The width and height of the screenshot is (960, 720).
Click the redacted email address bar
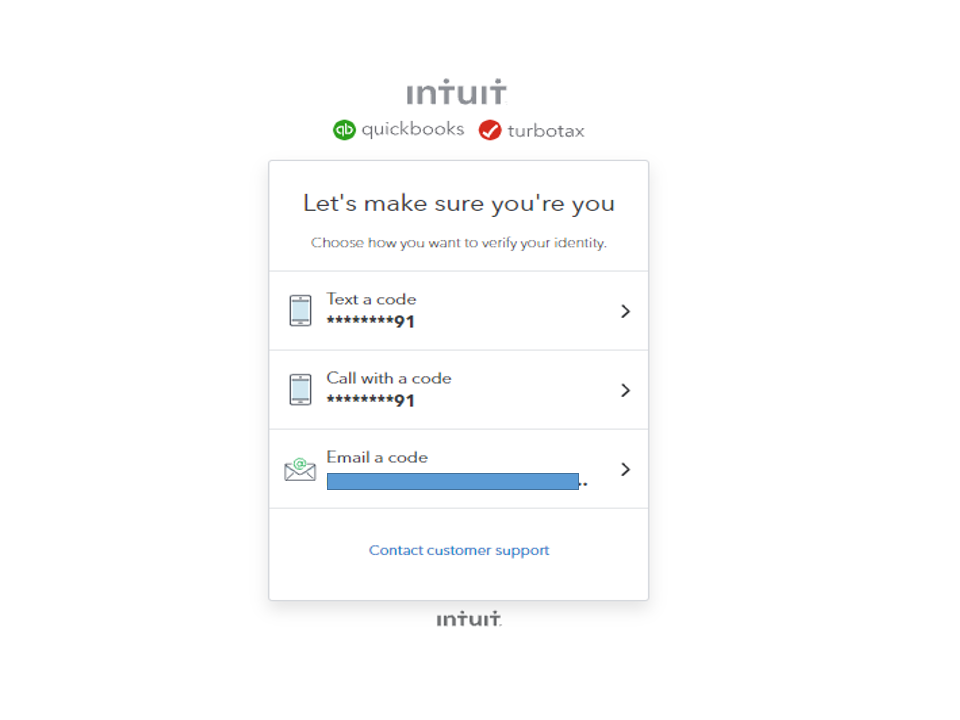point(453,481)
